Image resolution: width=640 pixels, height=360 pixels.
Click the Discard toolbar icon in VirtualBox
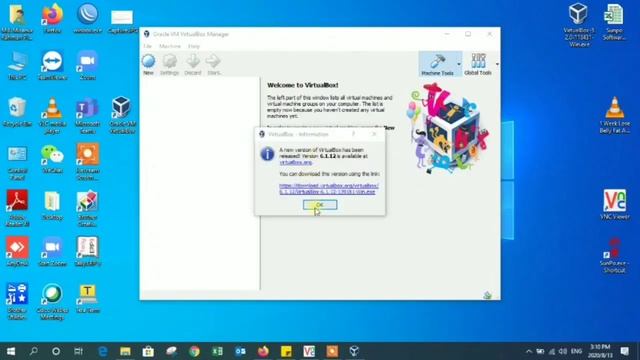click(x=193, y=64)
